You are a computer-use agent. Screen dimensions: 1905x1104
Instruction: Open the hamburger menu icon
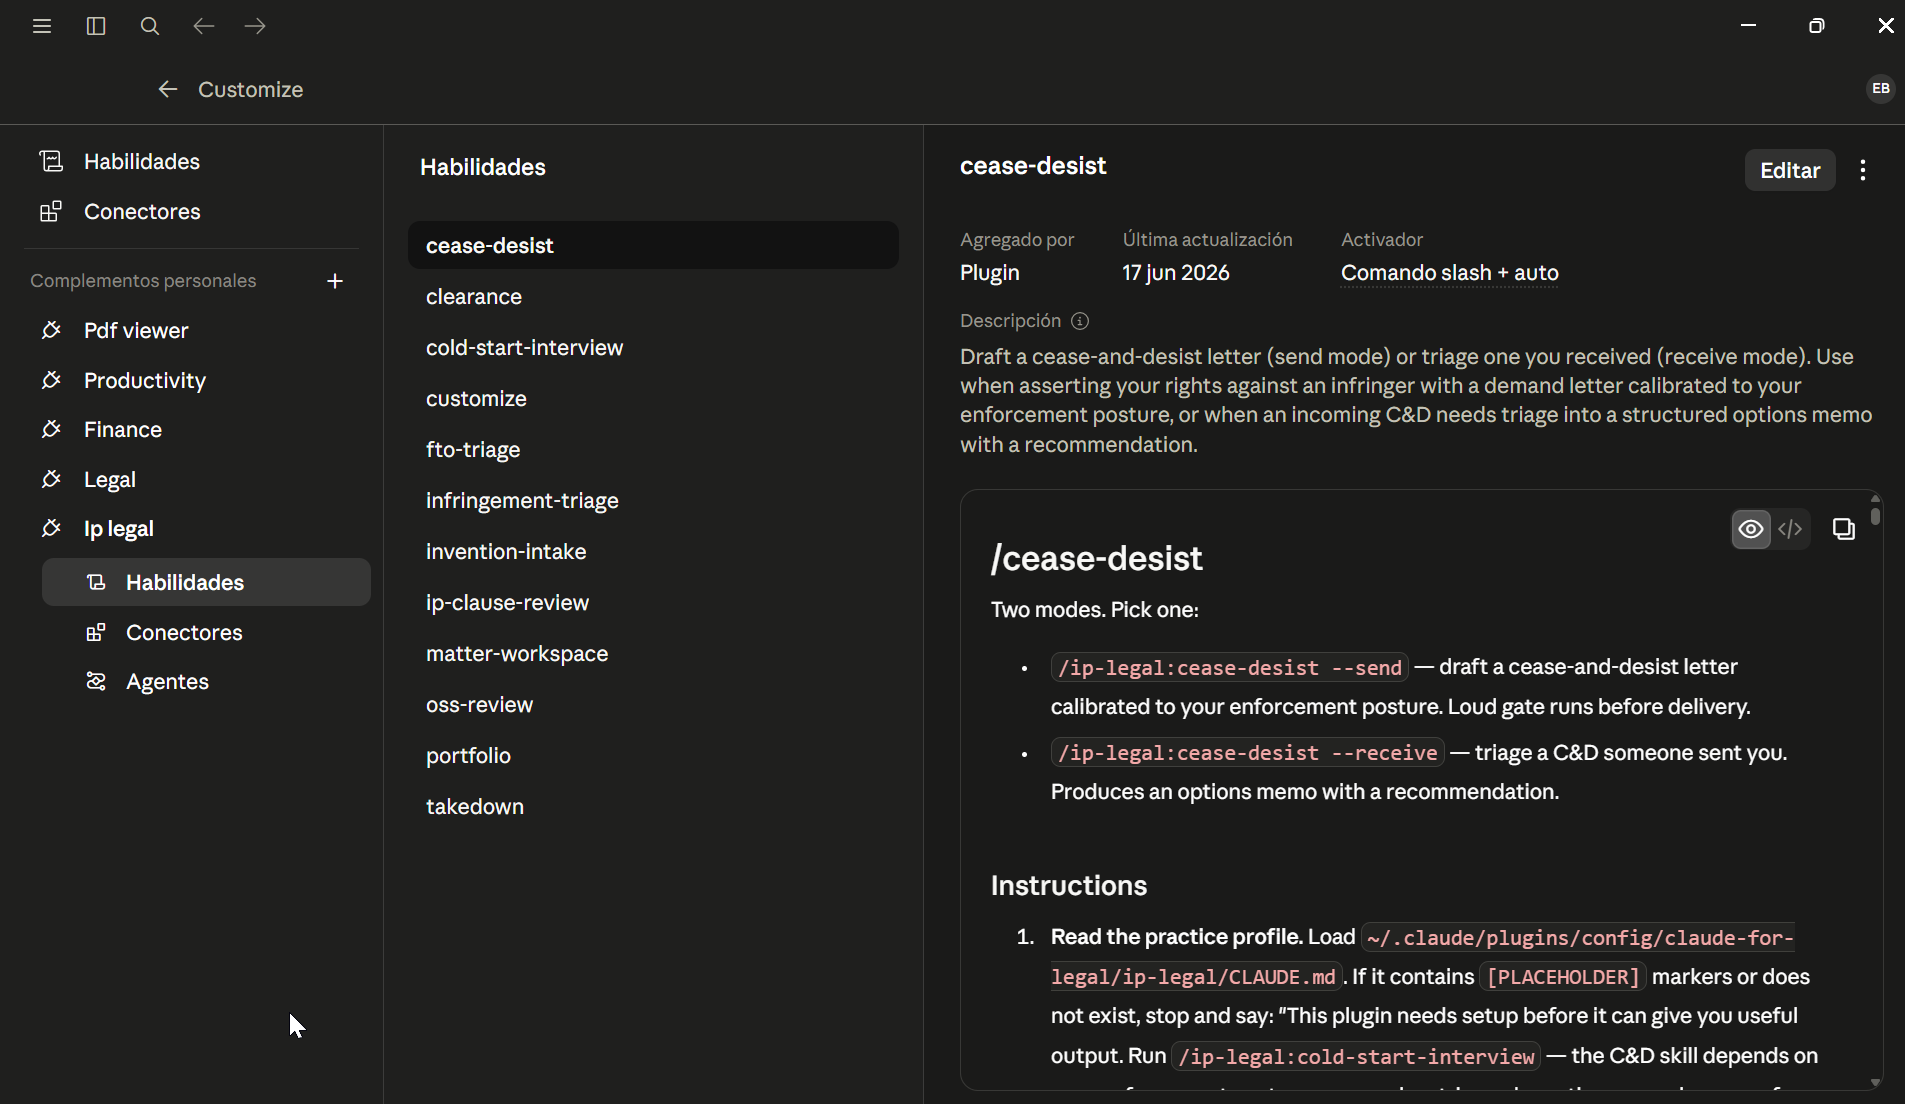[x=42, y=26]
